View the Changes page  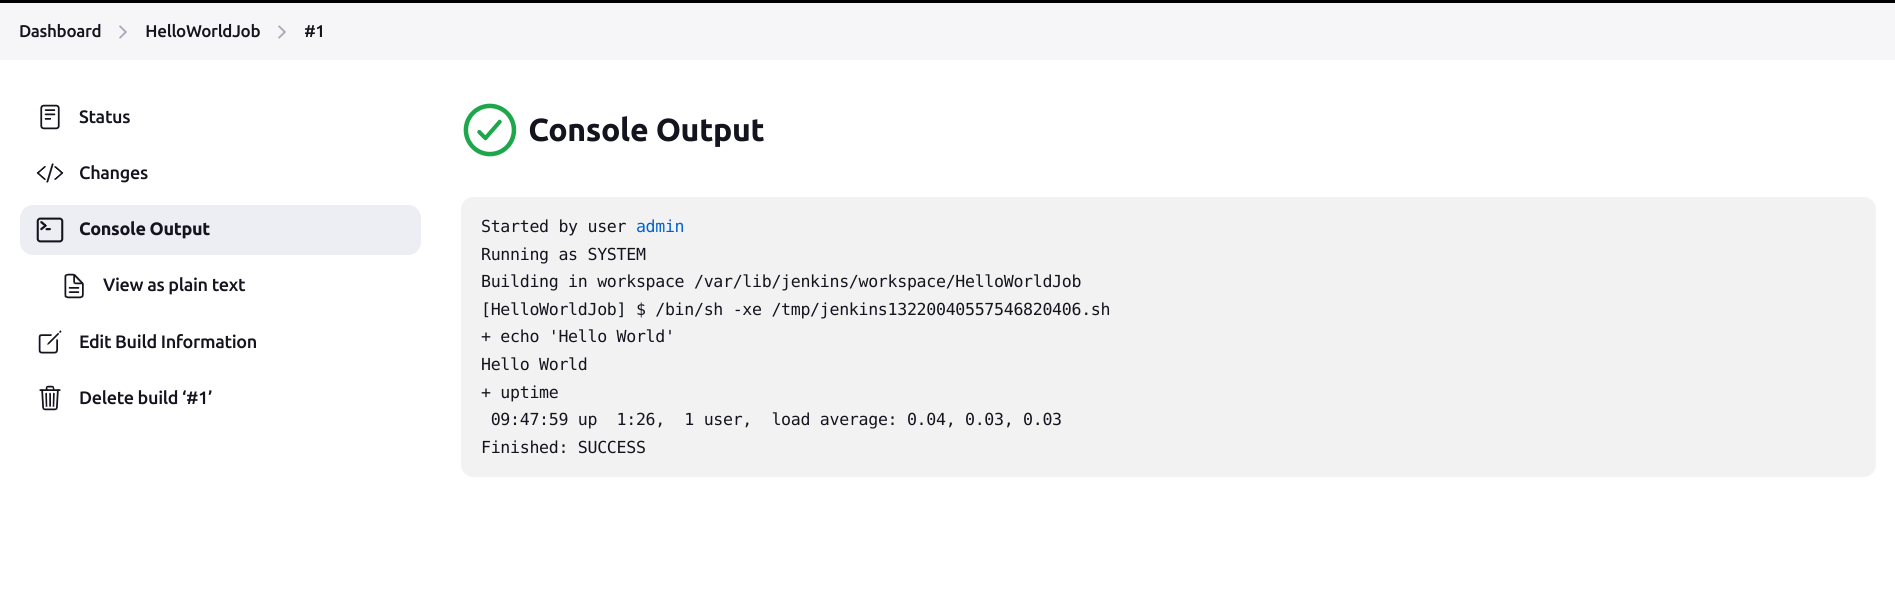112,172
